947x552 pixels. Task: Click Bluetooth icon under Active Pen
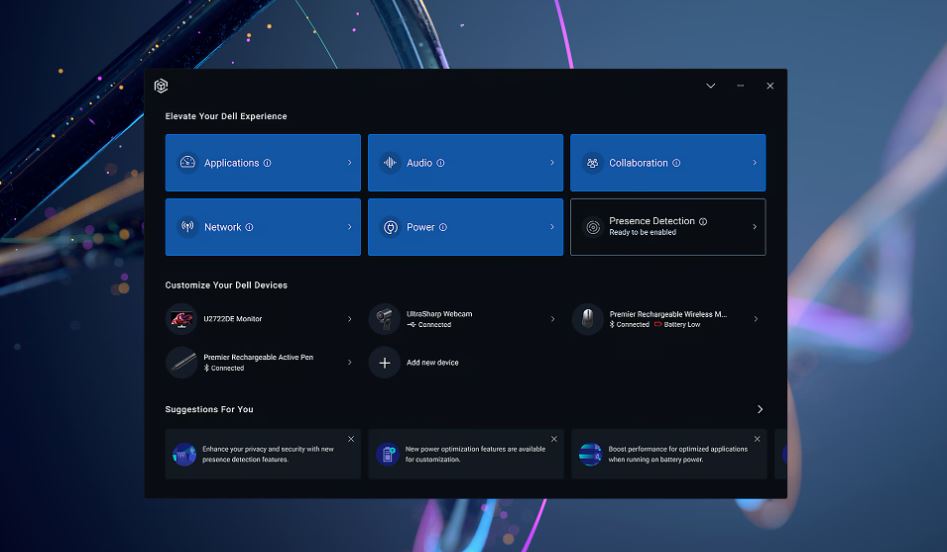pos(206,368)
